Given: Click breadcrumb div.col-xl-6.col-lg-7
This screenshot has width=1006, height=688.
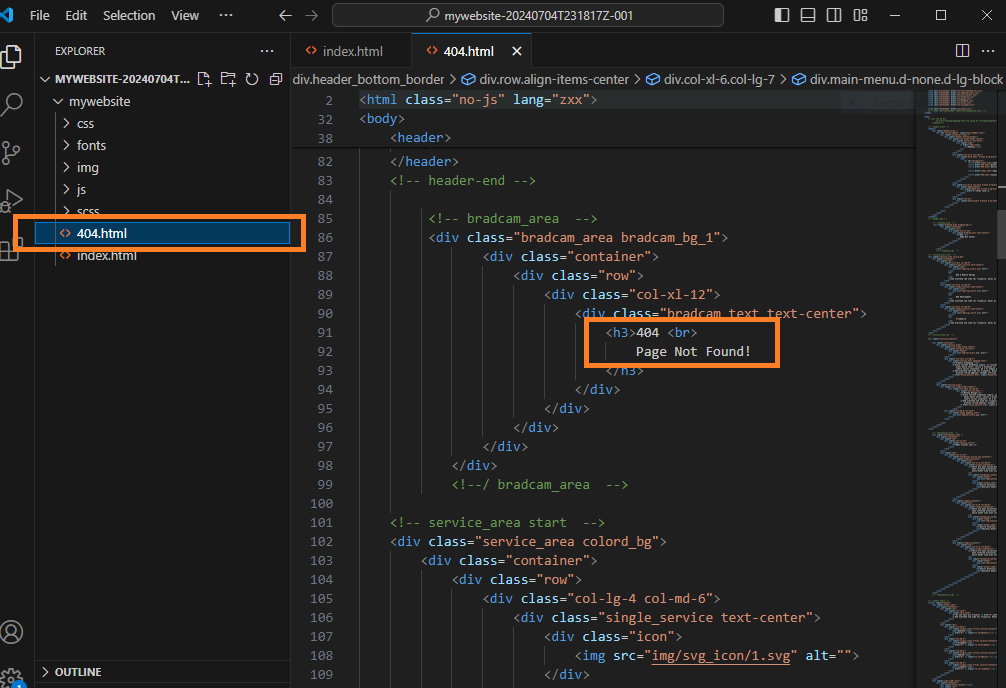Looking at the screenshot, I should (711, 79).
